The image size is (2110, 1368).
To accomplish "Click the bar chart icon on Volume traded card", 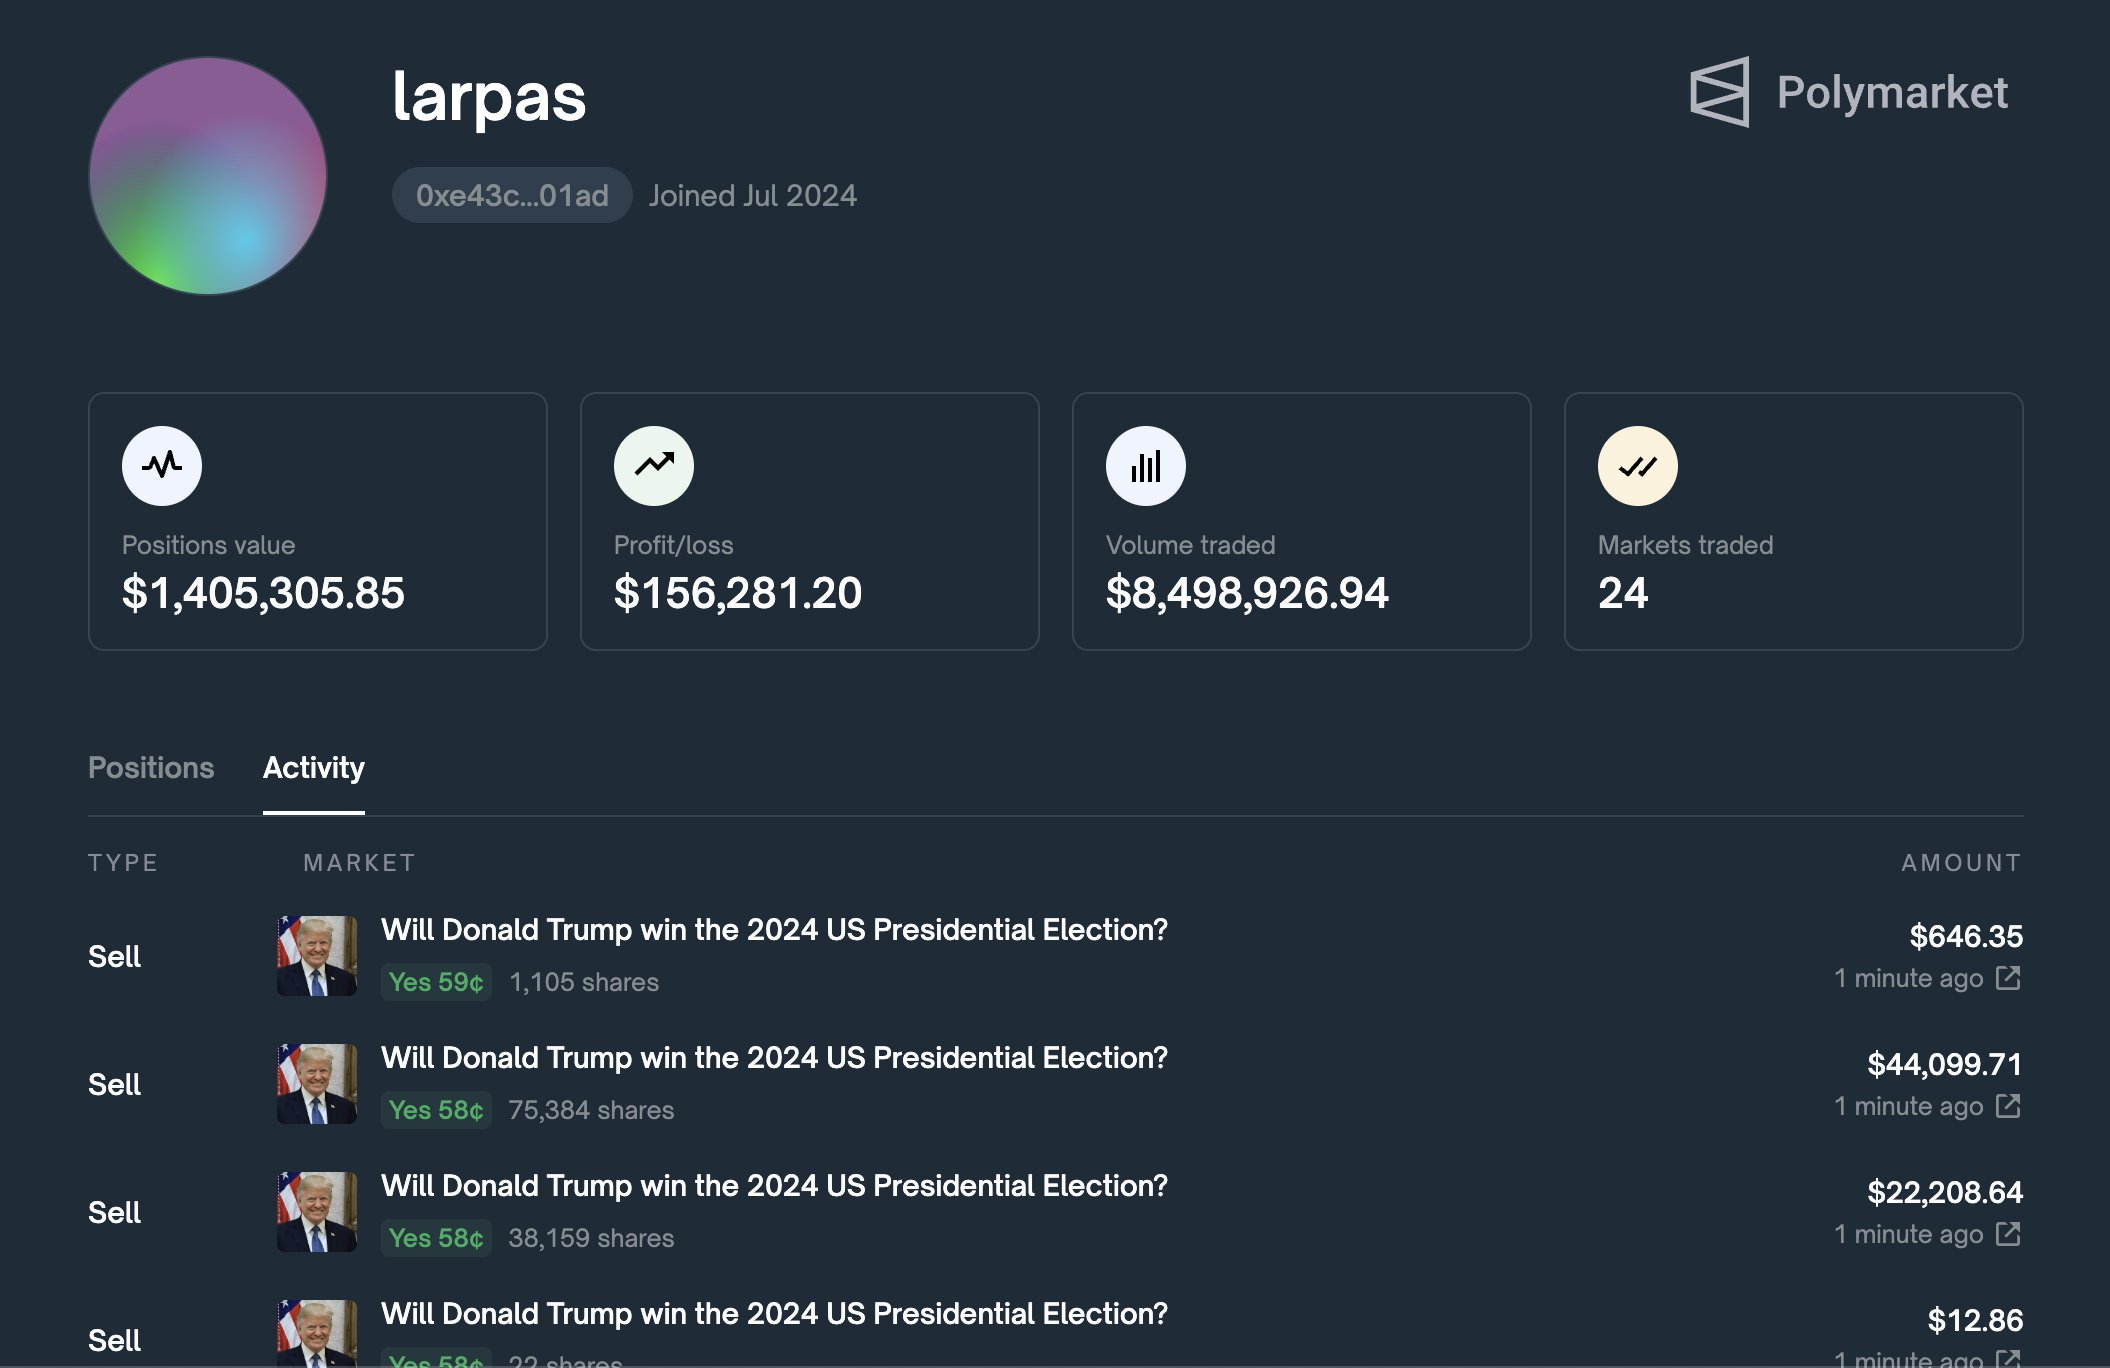I will 1147,465.
